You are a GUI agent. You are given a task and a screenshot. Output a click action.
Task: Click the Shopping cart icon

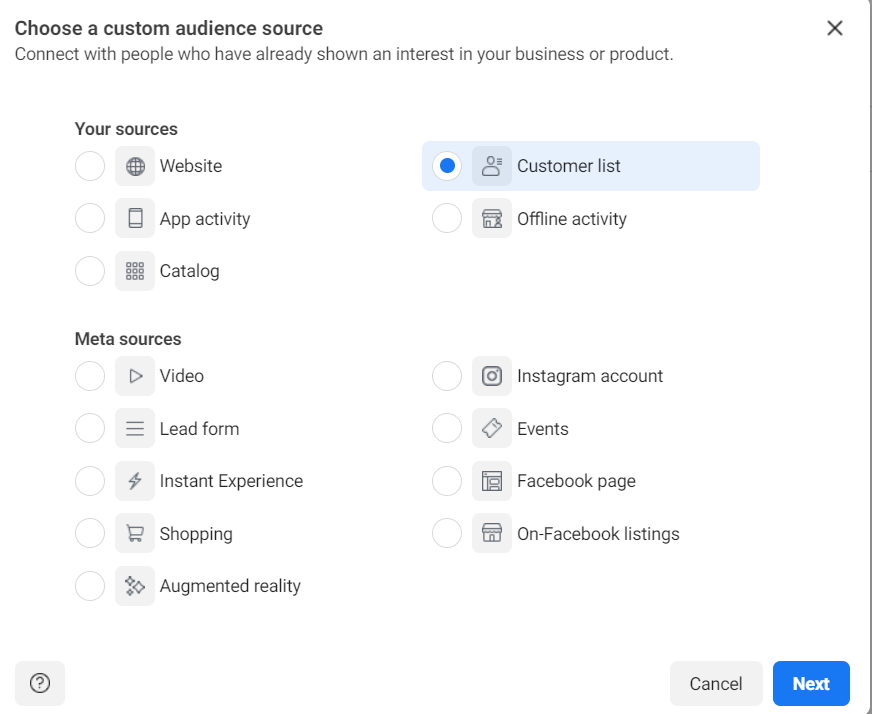135,533
